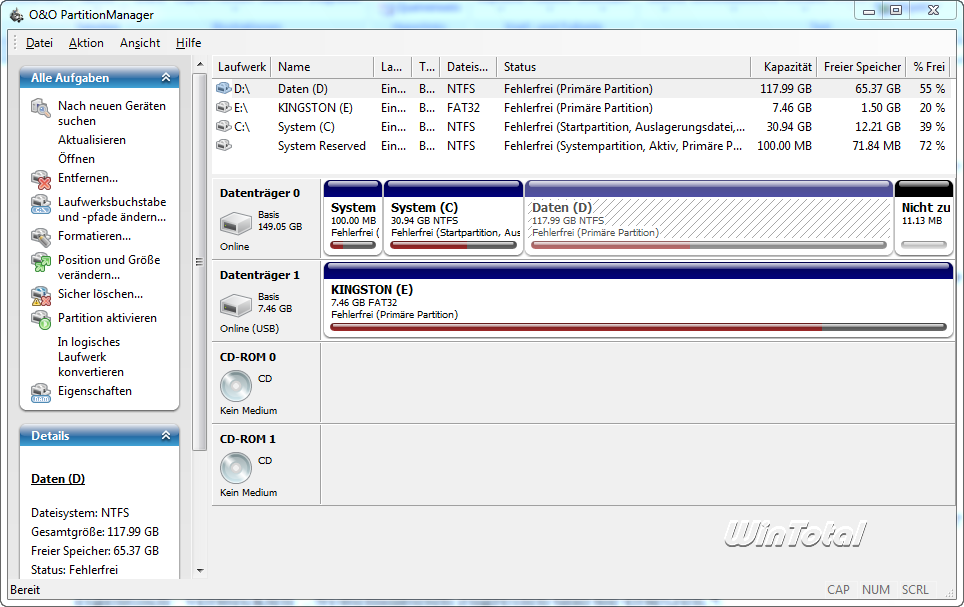
Task: Click the CD-ROM 0 disc icon
Action: 235,386
